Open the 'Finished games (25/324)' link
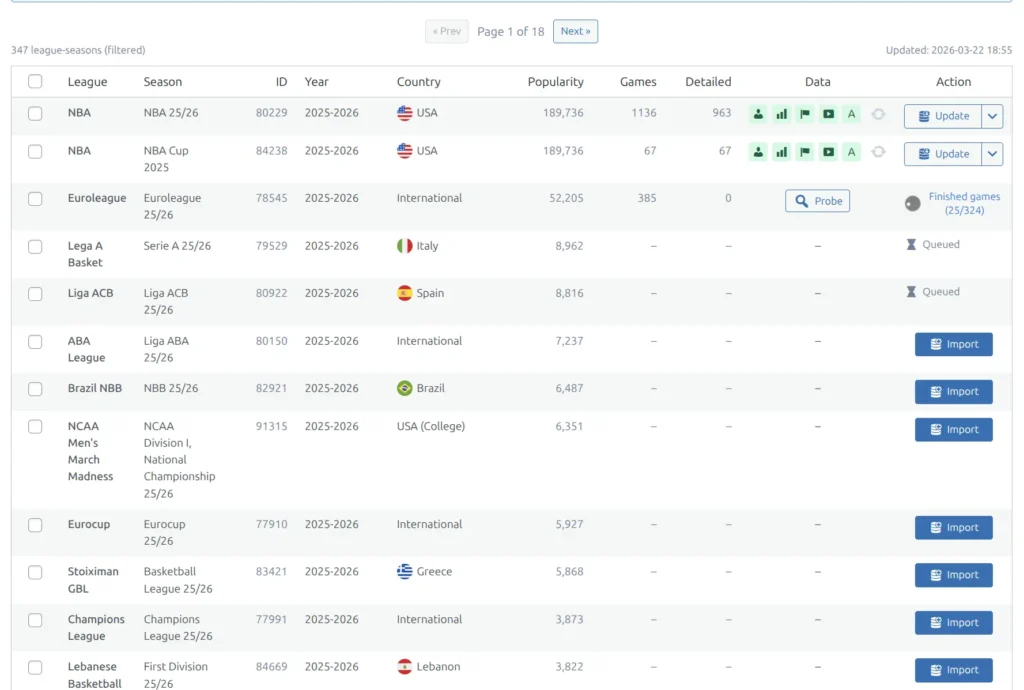Screen dimensions: 1024x690 [x=964, y=204]
